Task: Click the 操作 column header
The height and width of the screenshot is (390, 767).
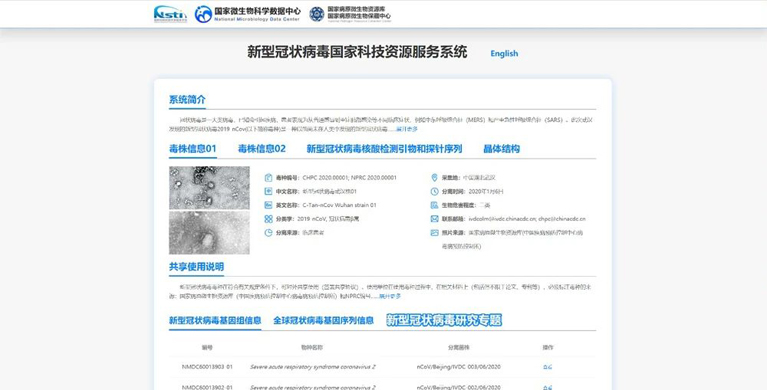Action: [x=548, y=347]
